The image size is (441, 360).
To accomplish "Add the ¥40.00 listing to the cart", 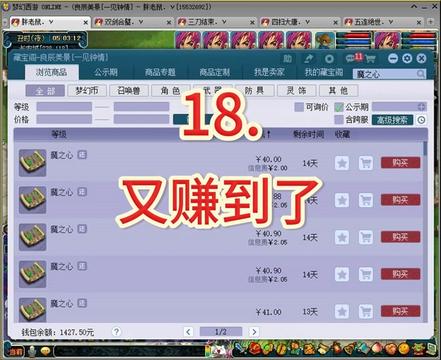I will click(366, 163).
